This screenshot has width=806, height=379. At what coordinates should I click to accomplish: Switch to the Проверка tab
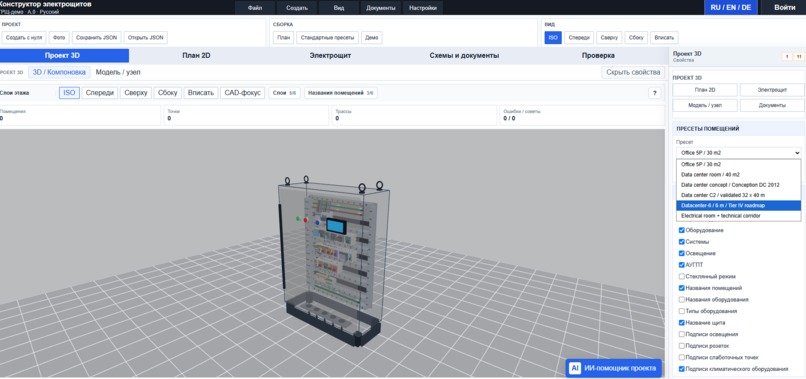click(598, 56)
